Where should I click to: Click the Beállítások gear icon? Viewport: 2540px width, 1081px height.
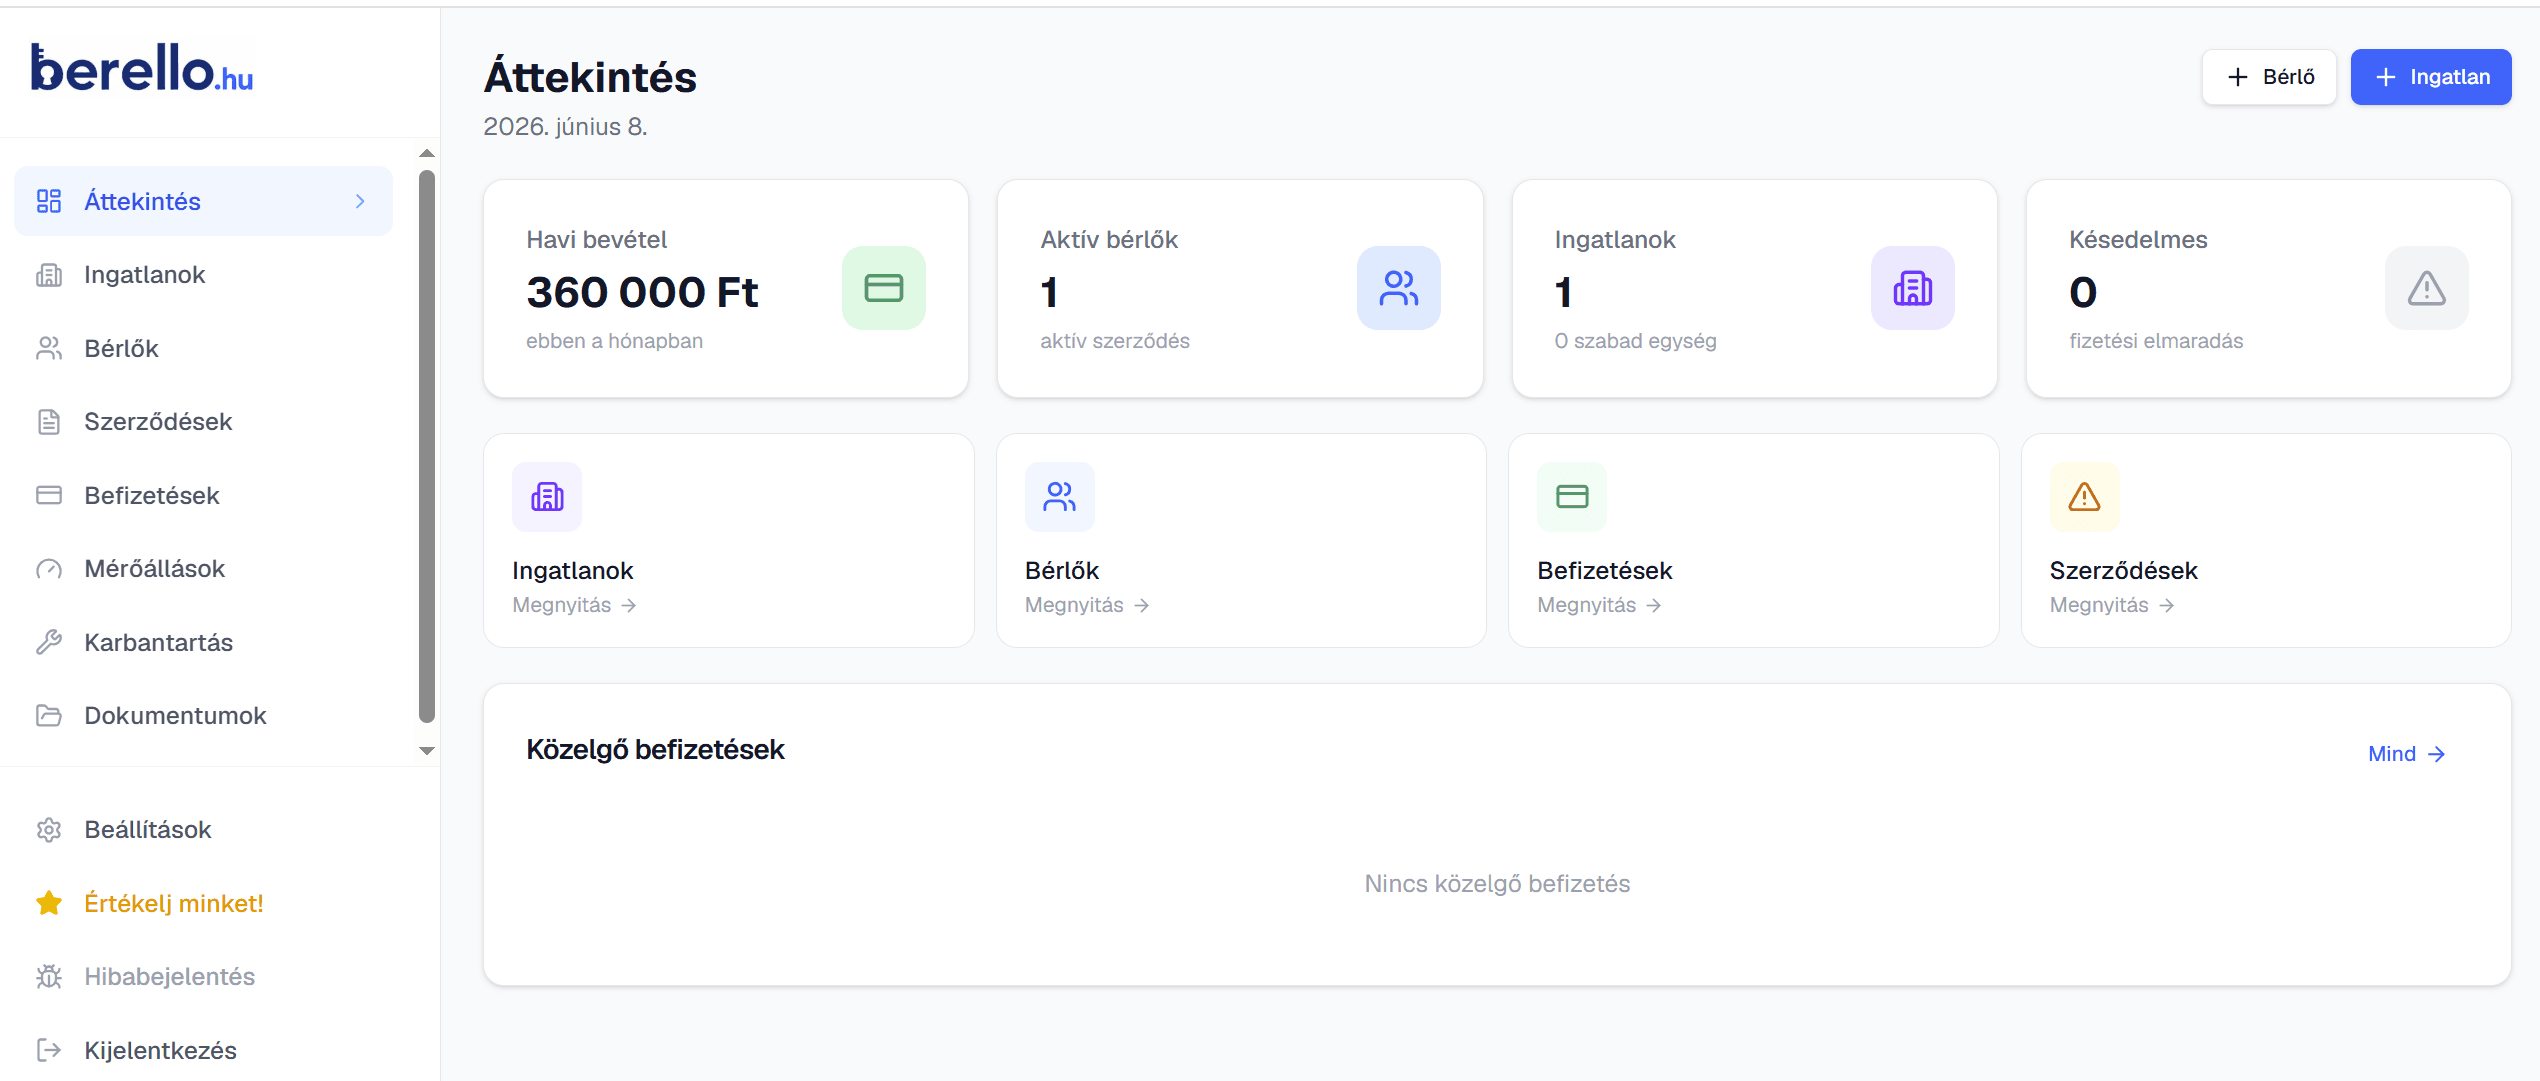[49, 830]
